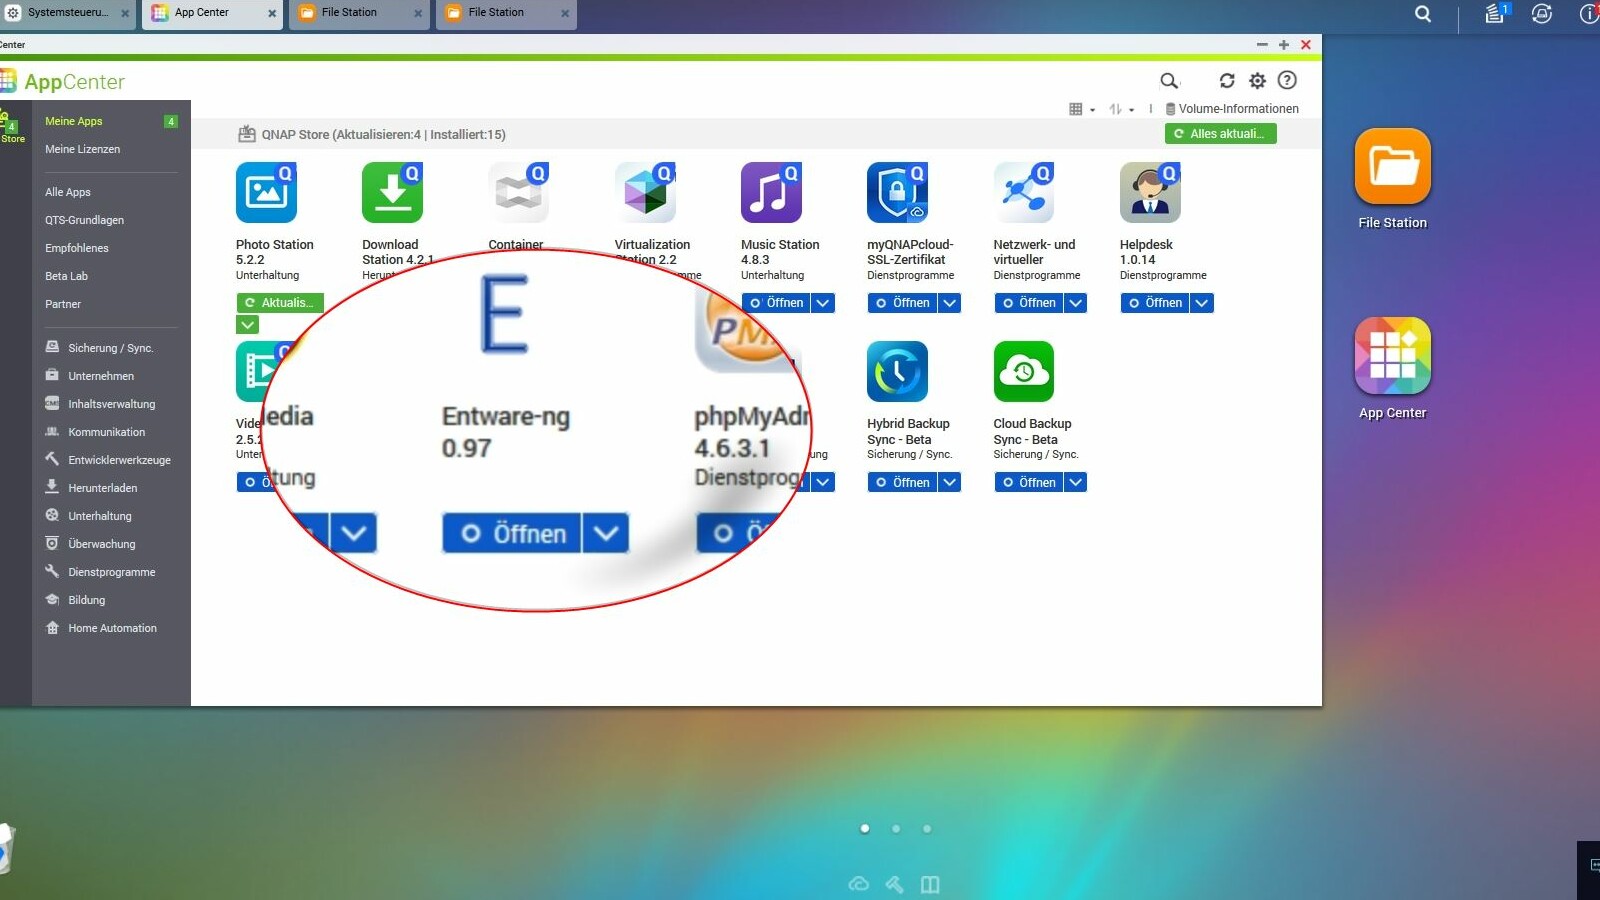Go to second desktop page dot
This screenshot has width=1600, height=900.
(x=896, y=828)
